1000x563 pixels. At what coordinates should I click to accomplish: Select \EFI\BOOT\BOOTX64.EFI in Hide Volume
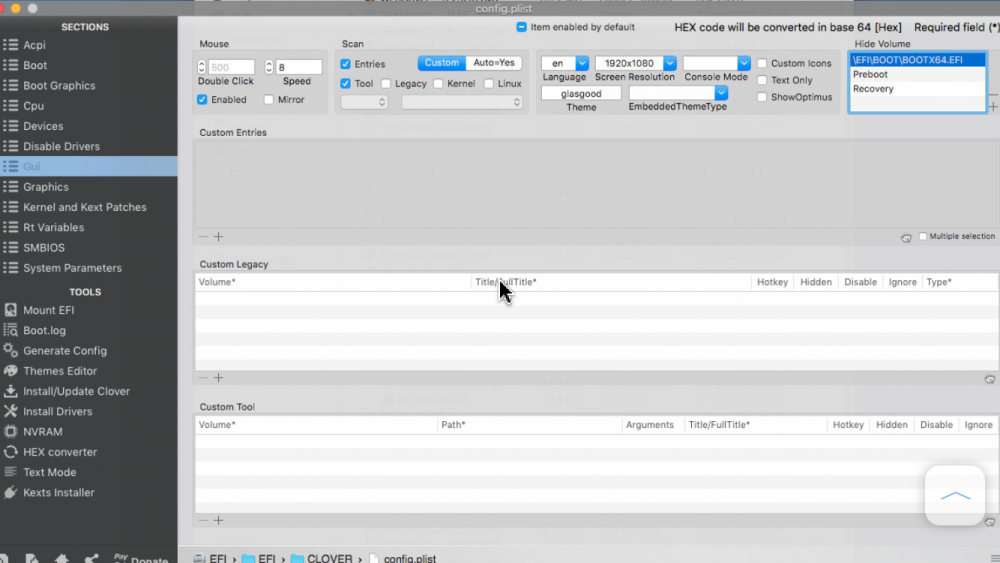click(917, 59)
